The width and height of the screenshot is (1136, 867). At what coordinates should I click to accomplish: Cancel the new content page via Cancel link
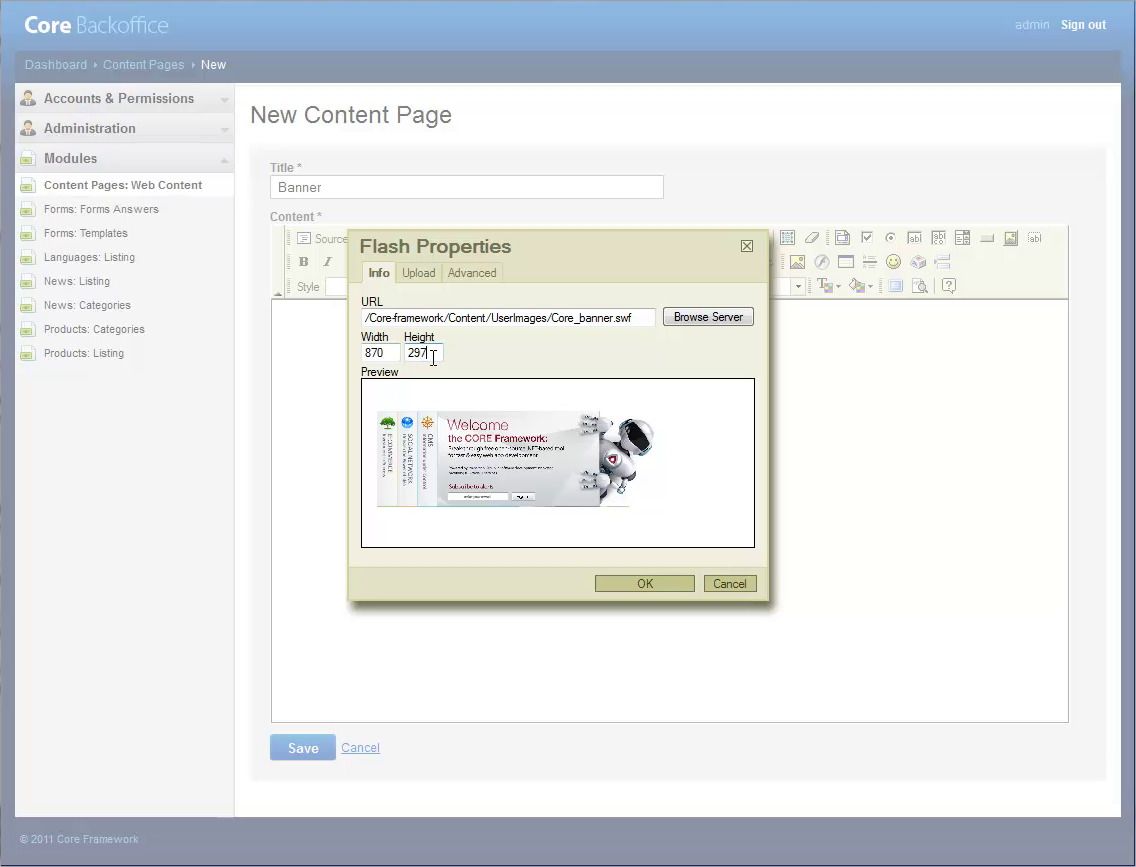[x=360, y=747]
